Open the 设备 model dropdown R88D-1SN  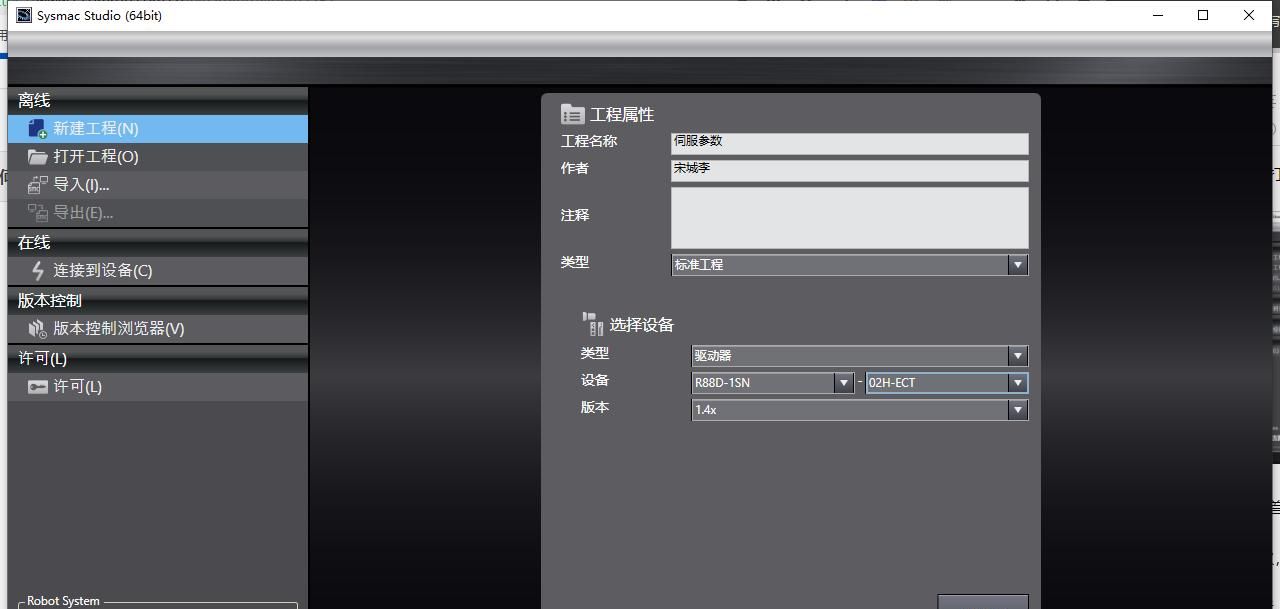[x=772, y=382]
